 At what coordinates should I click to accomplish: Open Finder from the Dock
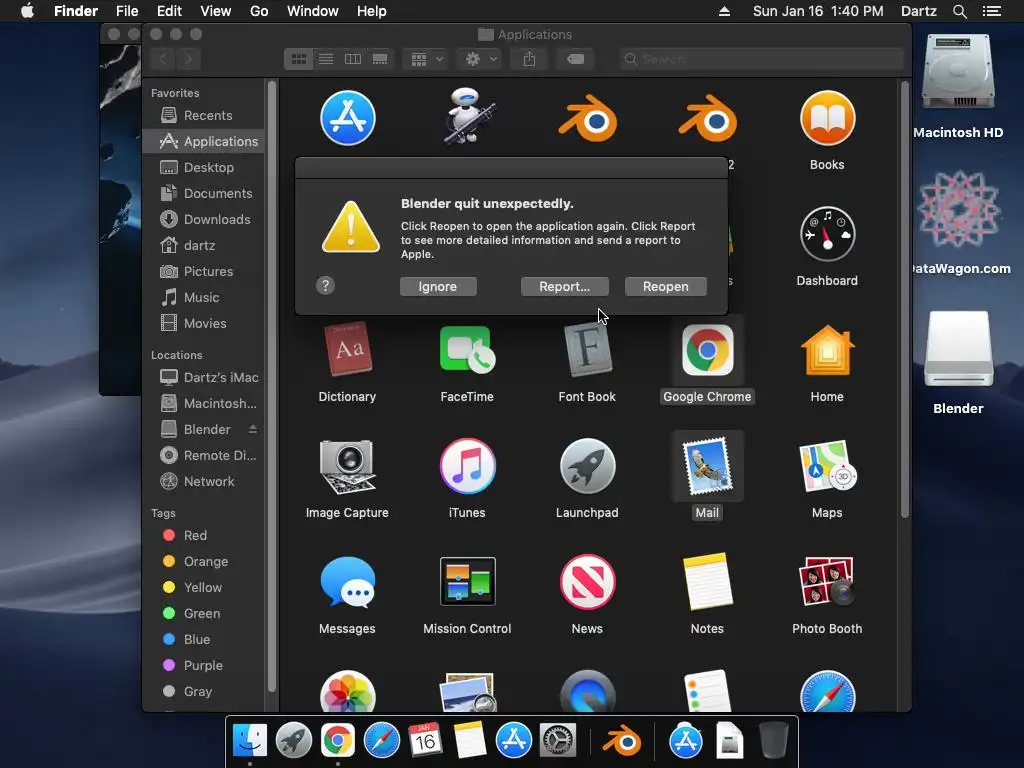(249, 741)
